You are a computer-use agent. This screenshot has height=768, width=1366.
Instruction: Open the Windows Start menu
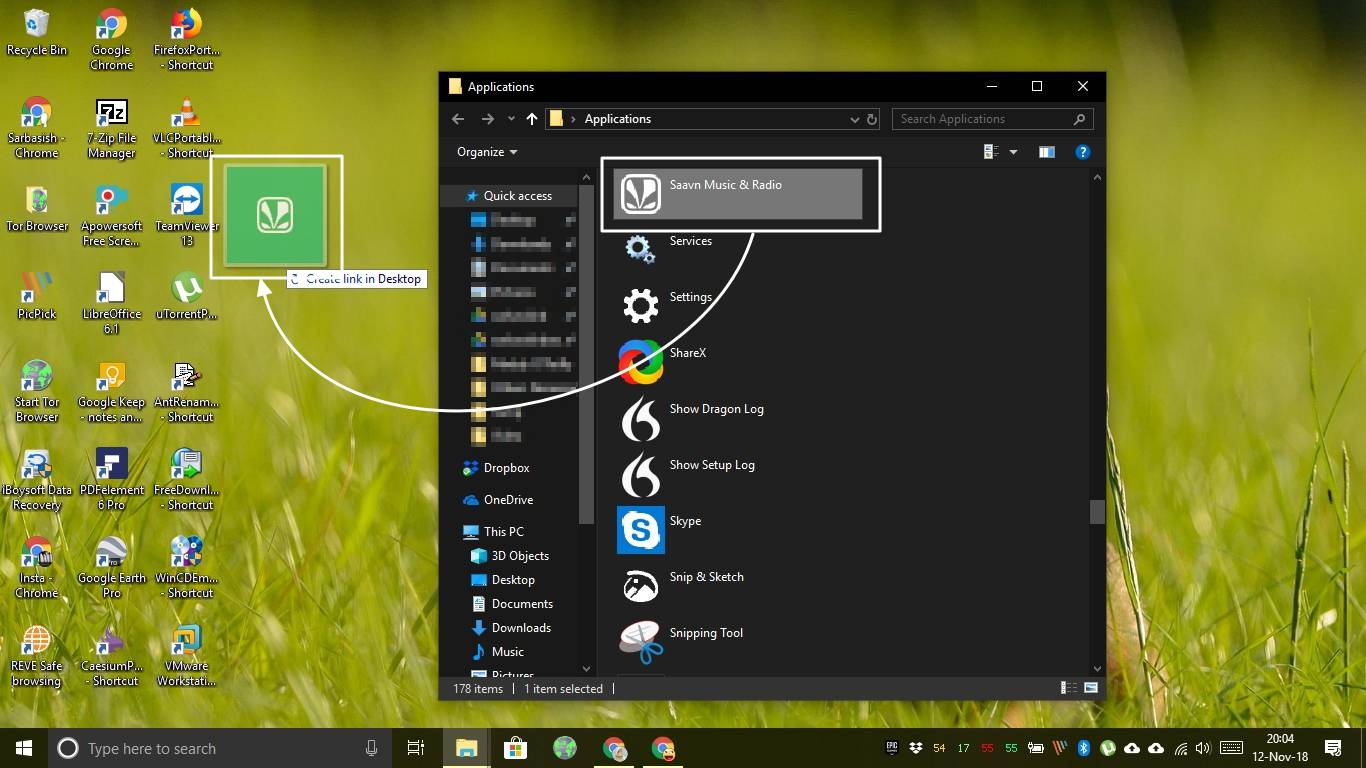coord(24,748)
